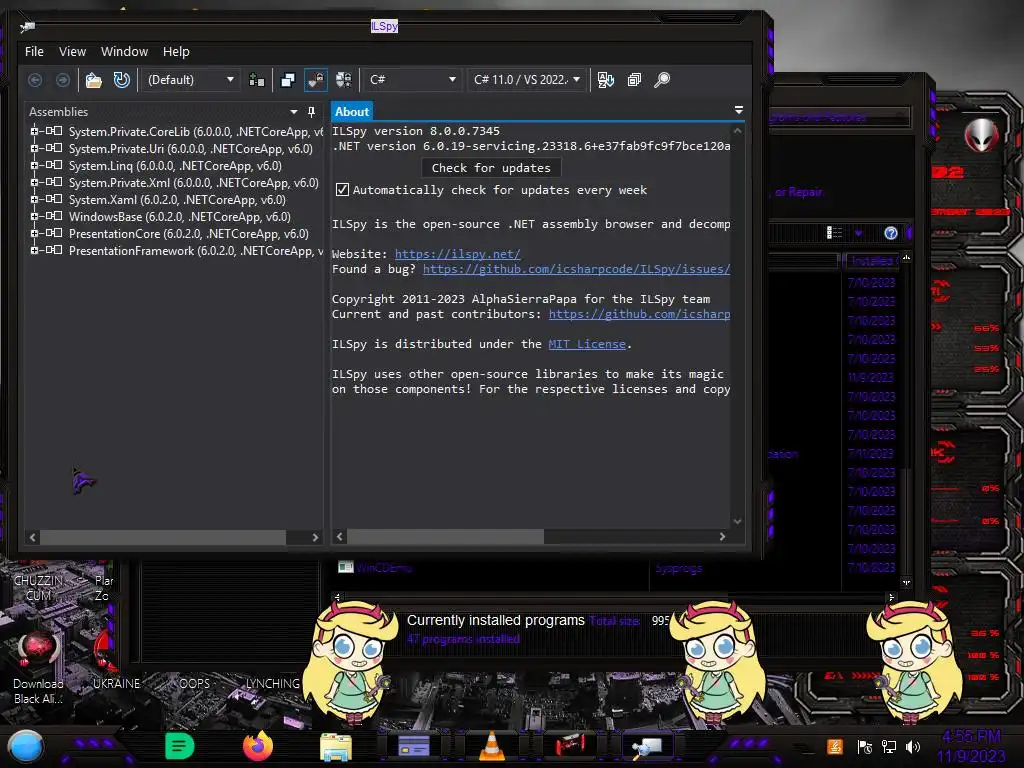Open the Assemblies panel options arrow
Screen dimensions: 1024x768
coord(294,112)
